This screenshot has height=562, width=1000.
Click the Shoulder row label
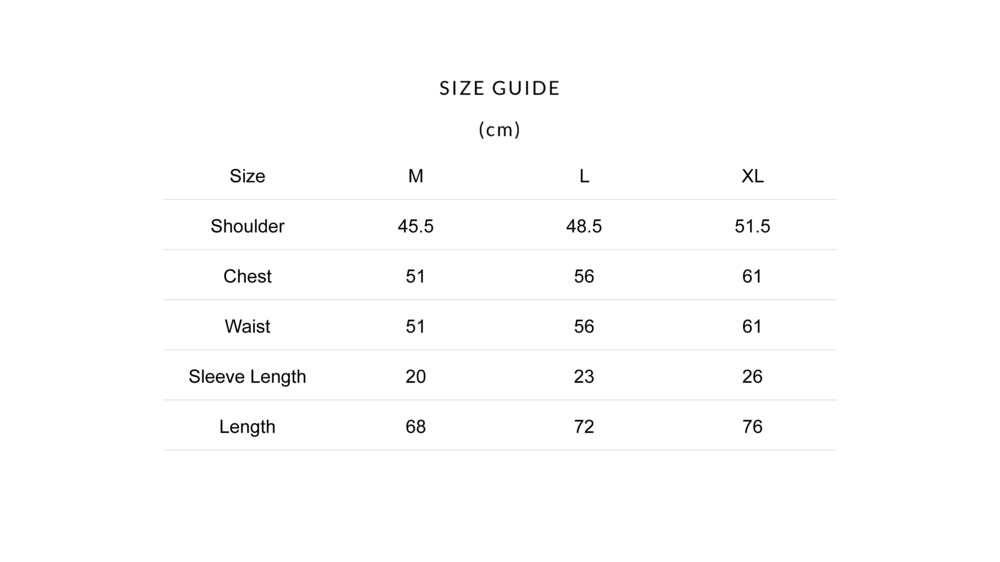[x=247, y=226]
